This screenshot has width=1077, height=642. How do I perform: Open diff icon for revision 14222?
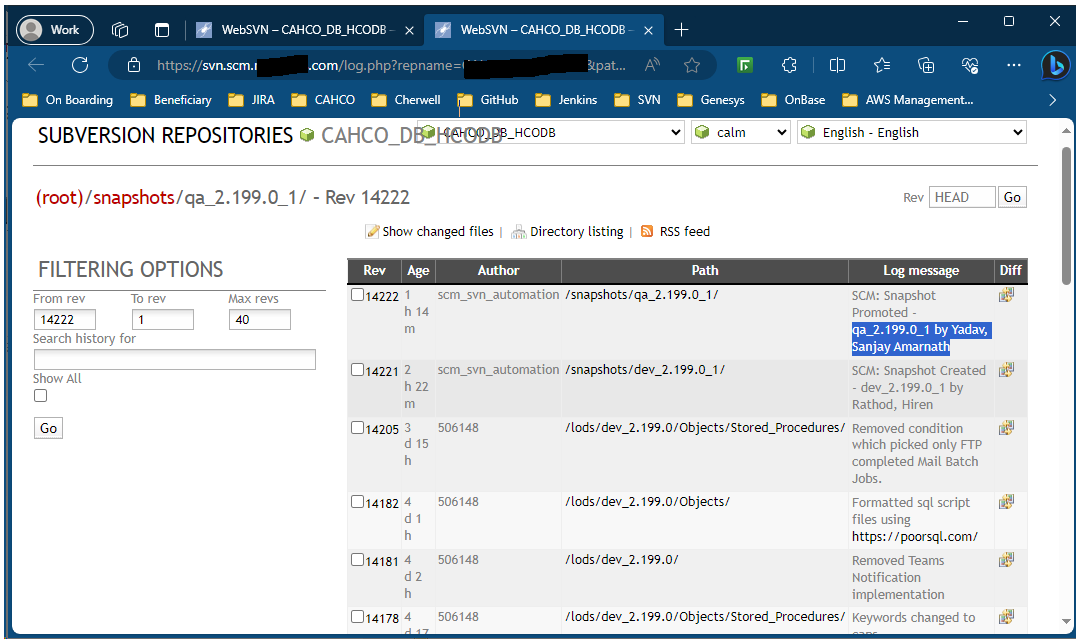pyautogui.click(x=1006, y=295)
